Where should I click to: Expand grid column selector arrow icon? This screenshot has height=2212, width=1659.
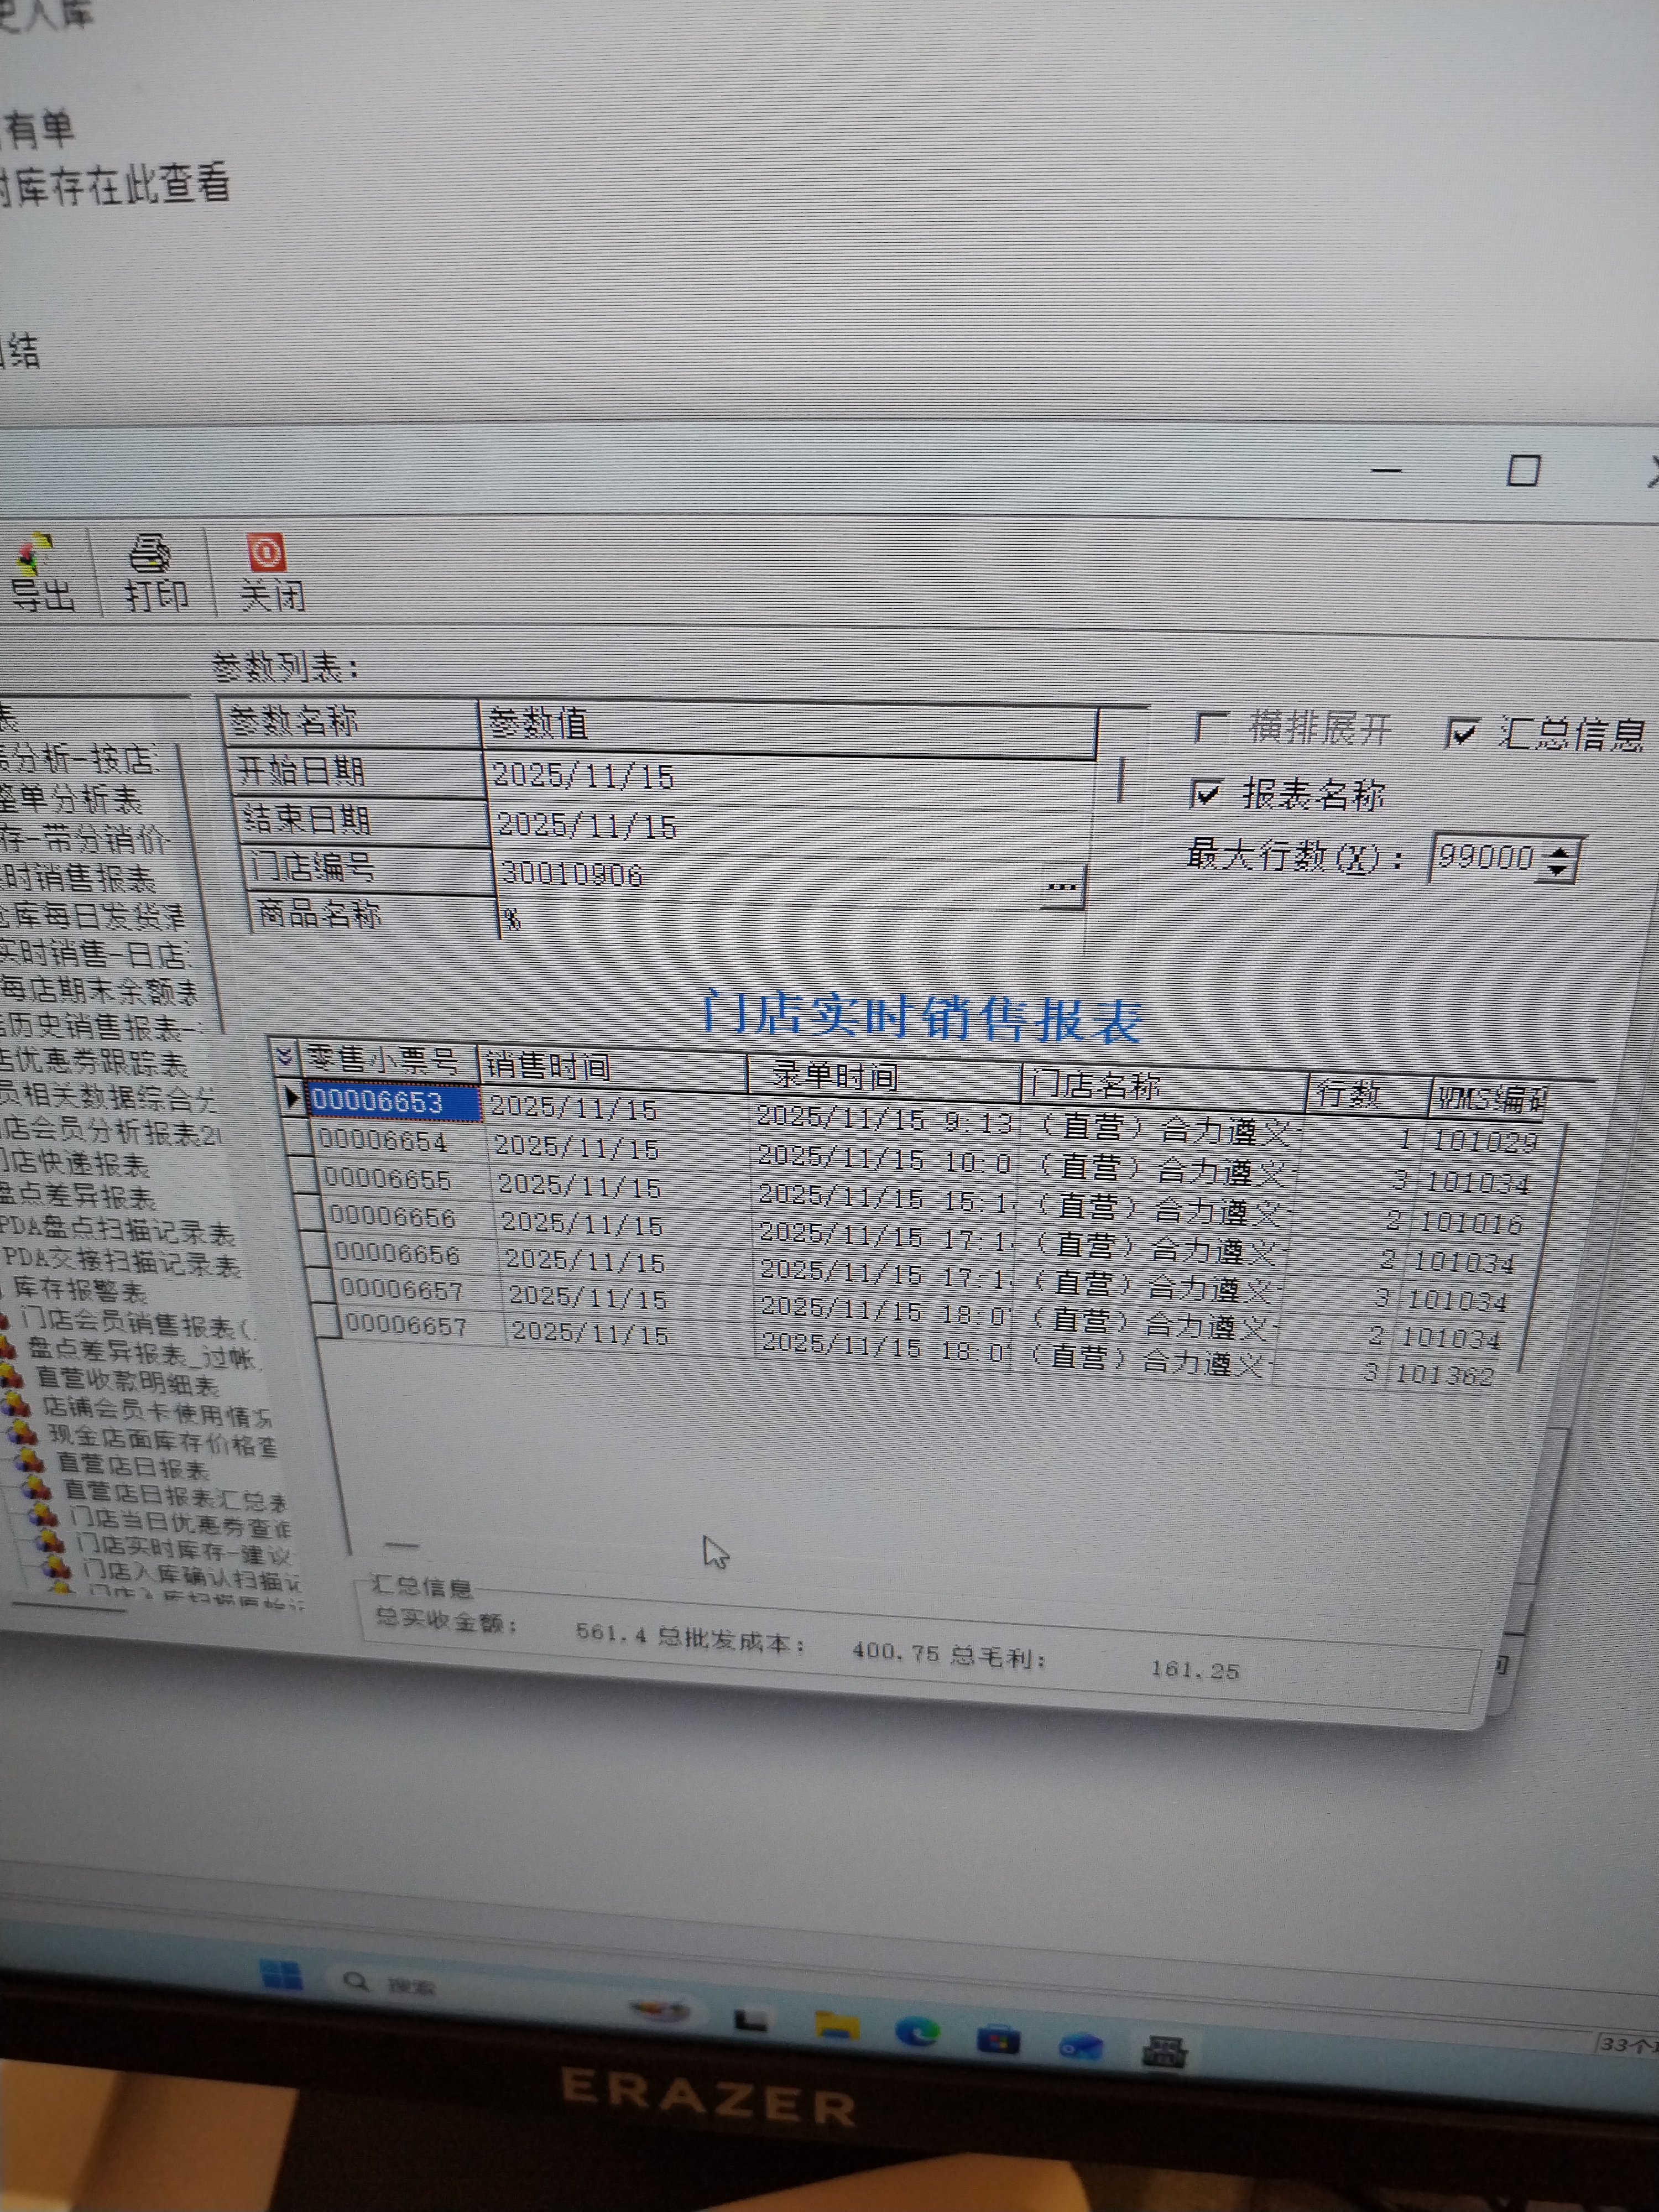284,1056
